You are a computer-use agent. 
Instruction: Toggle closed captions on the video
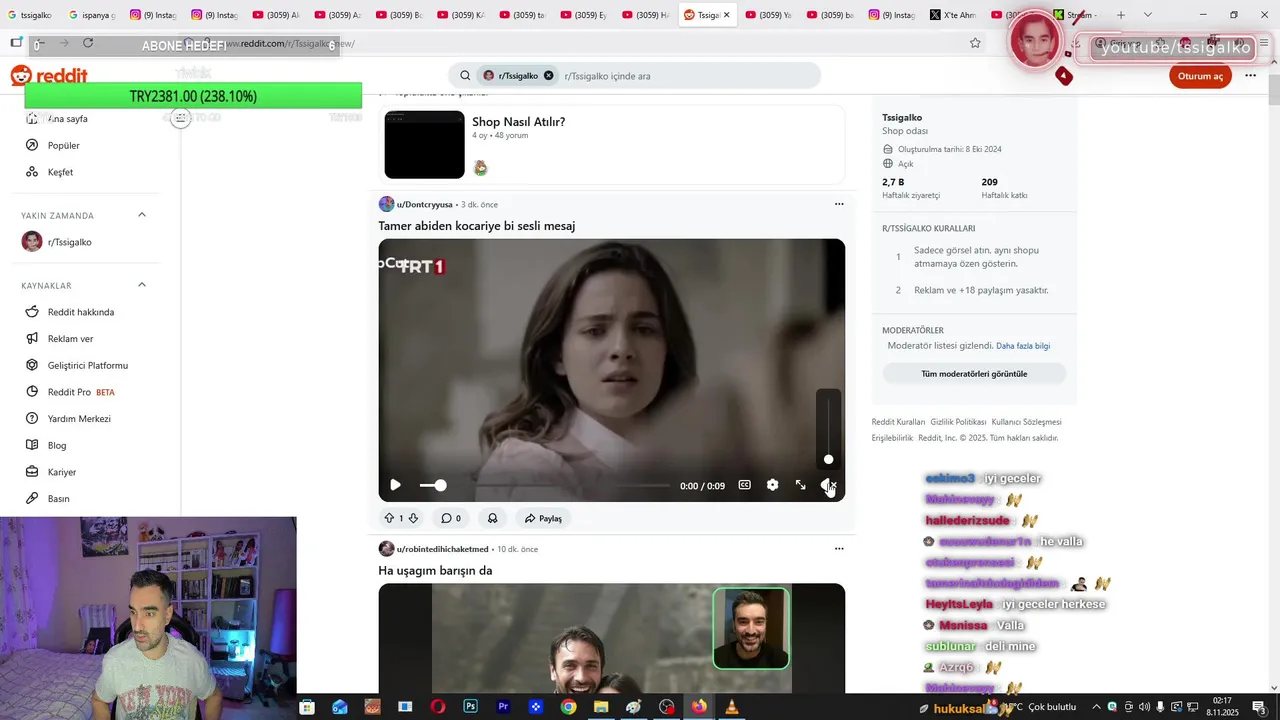click(744, 485)
